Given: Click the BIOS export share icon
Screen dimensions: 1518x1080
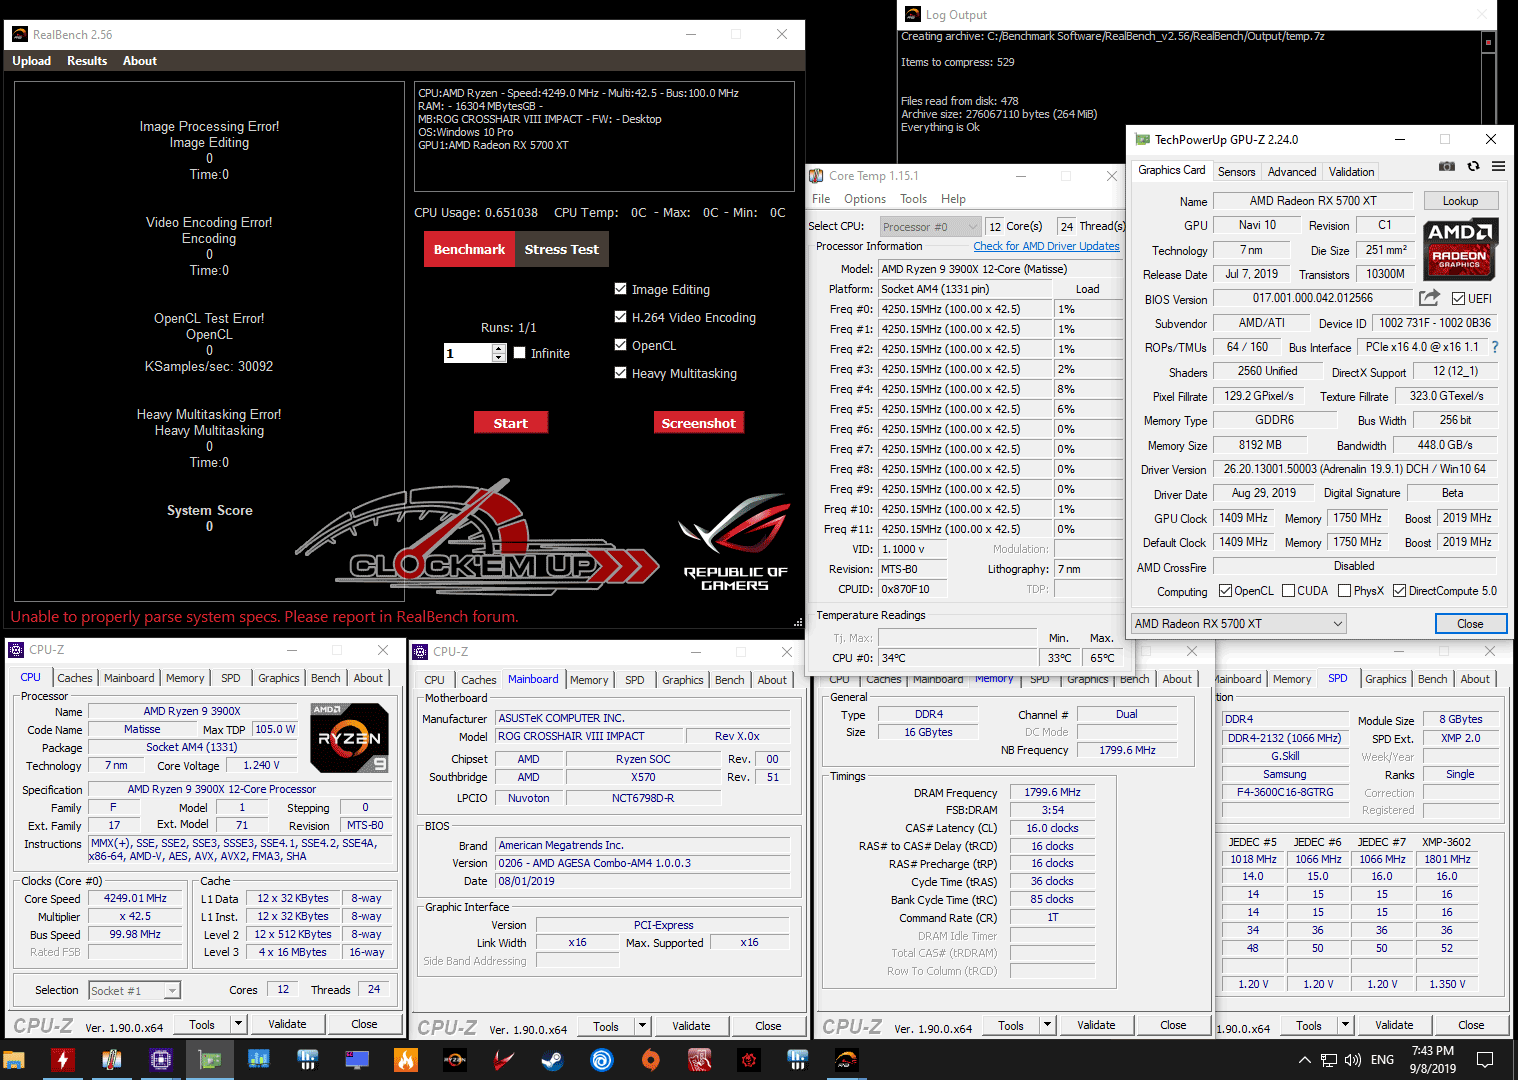Looking at the screenshot, I should pos(1429,298).
